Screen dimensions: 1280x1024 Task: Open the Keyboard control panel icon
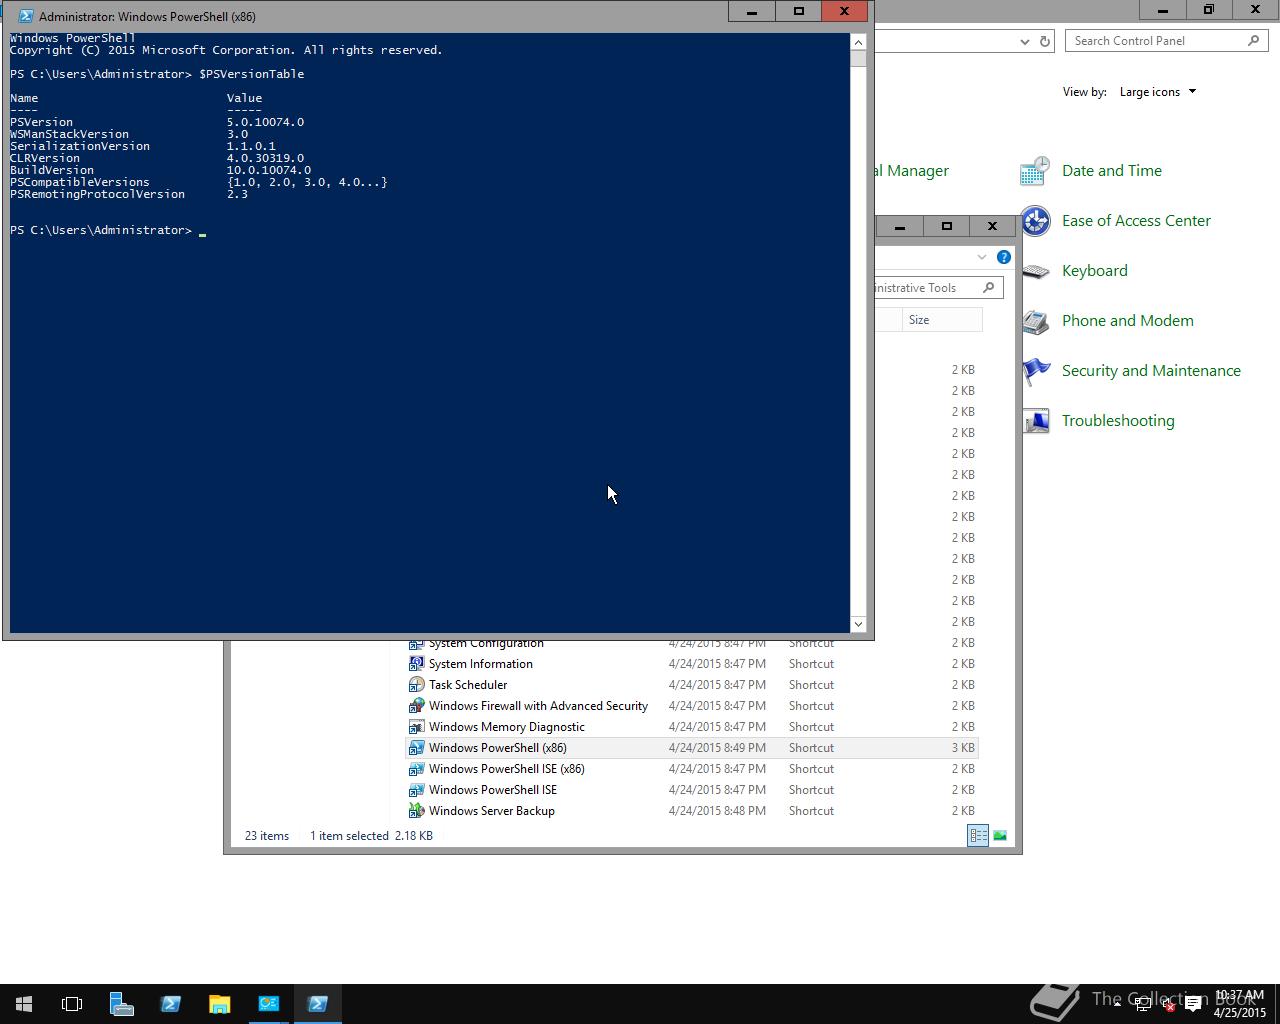tap(1035, 271)
